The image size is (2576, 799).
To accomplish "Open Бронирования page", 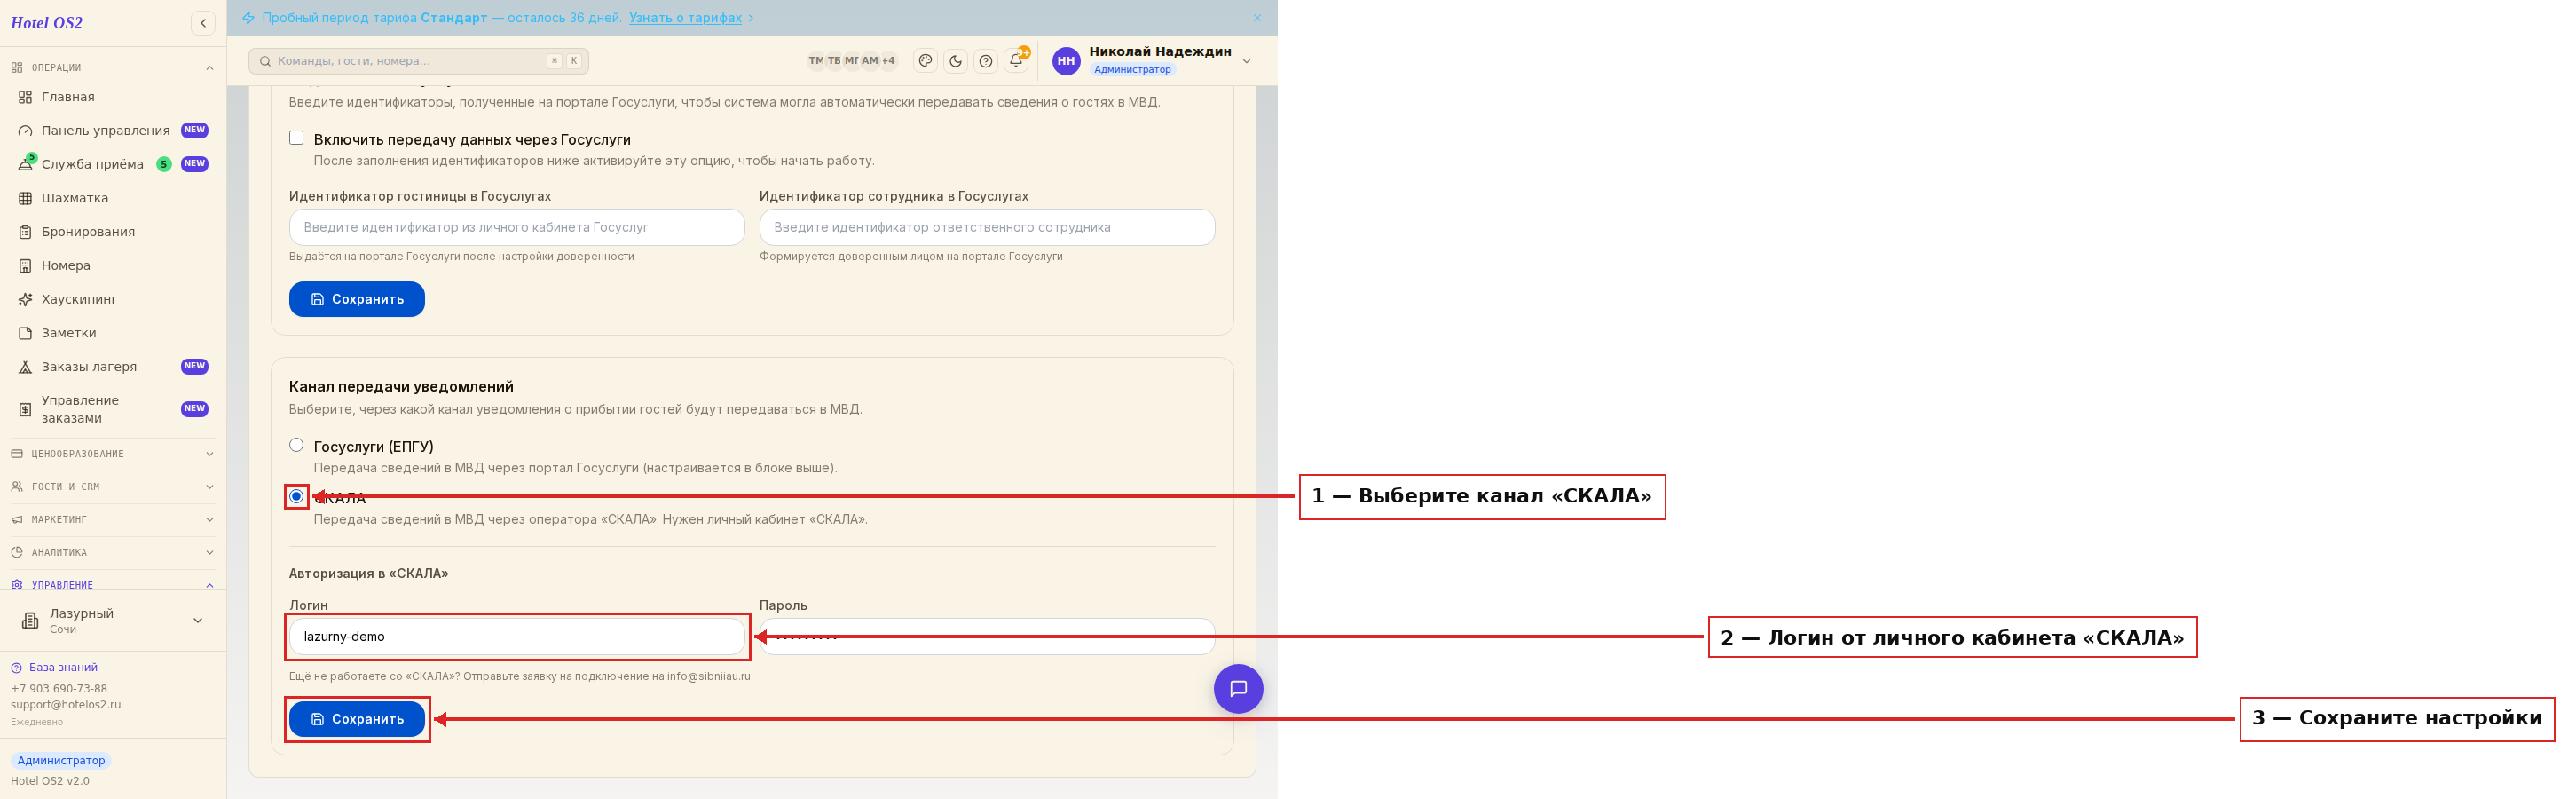I will [x=113, y=232].
